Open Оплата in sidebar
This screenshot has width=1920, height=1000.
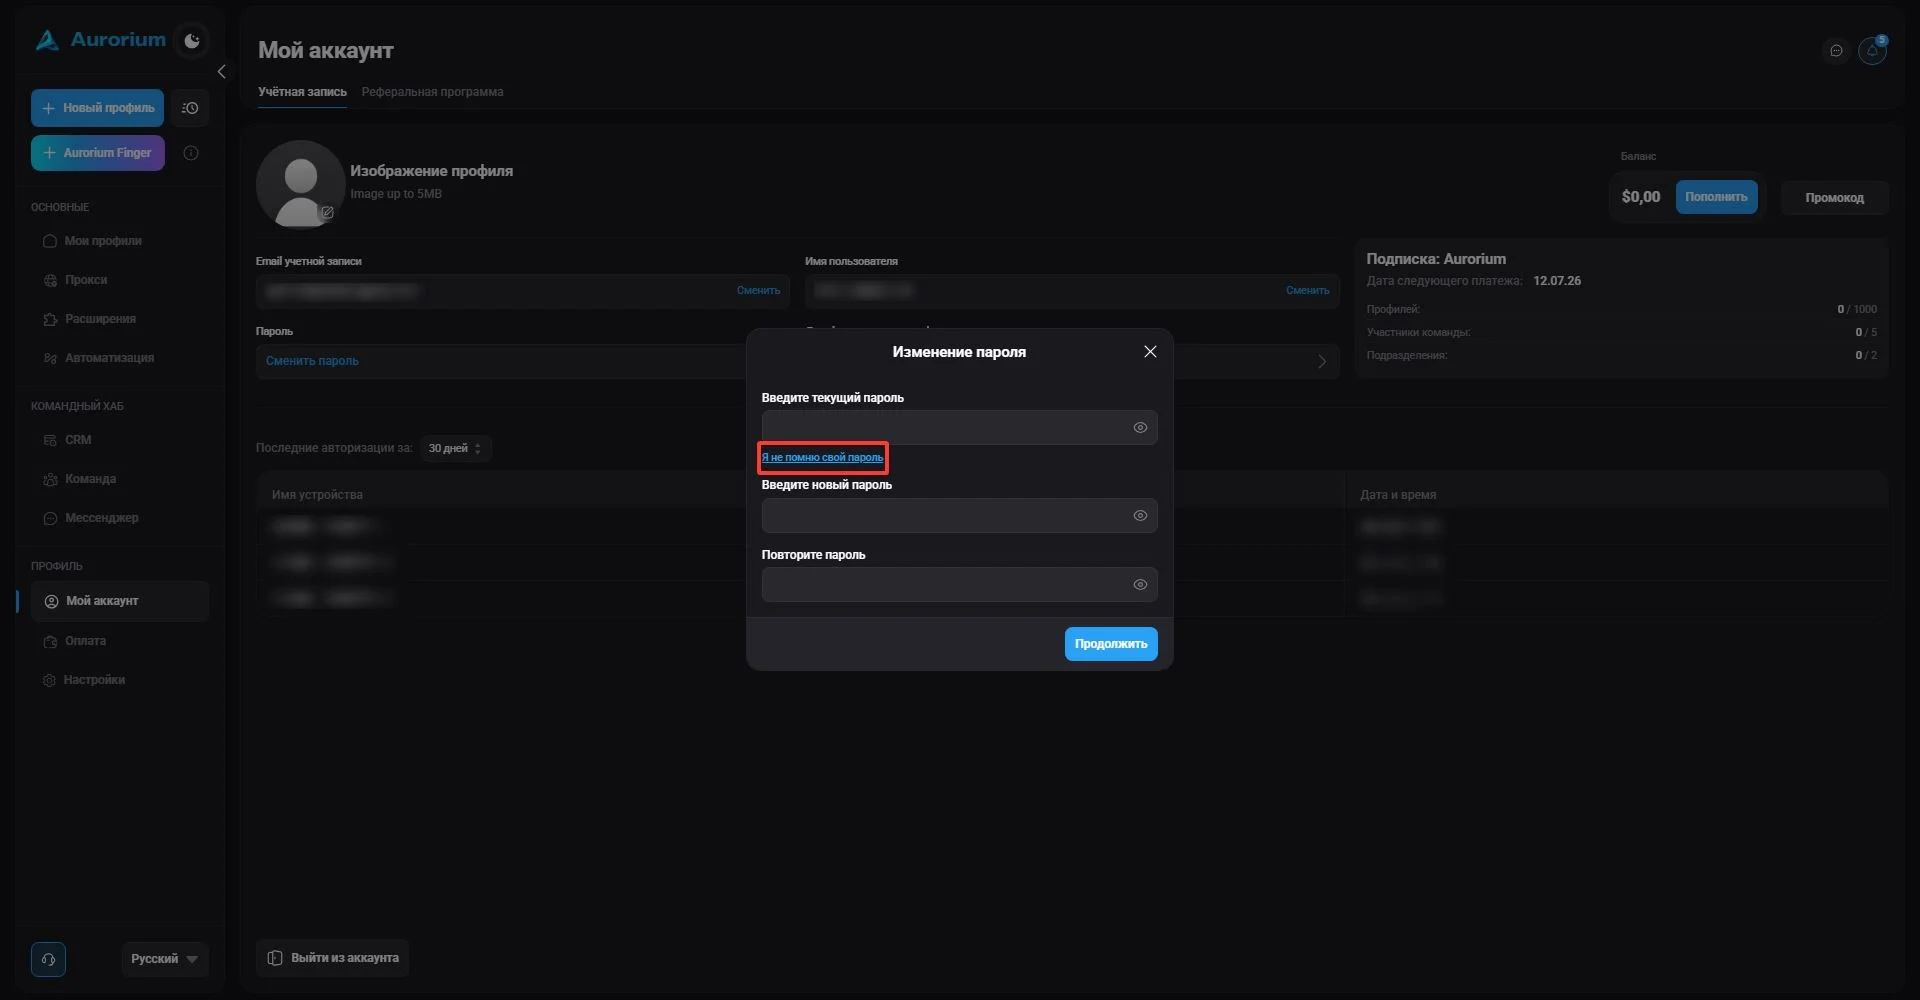(75, 641)
